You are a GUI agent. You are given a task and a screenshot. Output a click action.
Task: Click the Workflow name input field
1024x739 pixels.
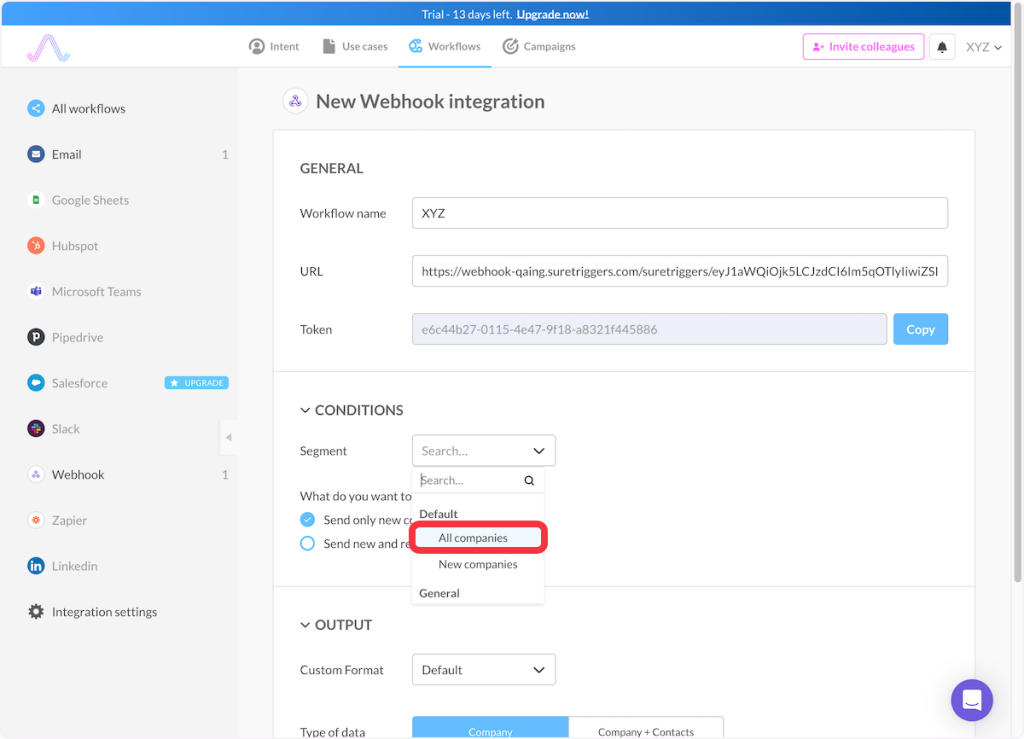tap(679, 213)
